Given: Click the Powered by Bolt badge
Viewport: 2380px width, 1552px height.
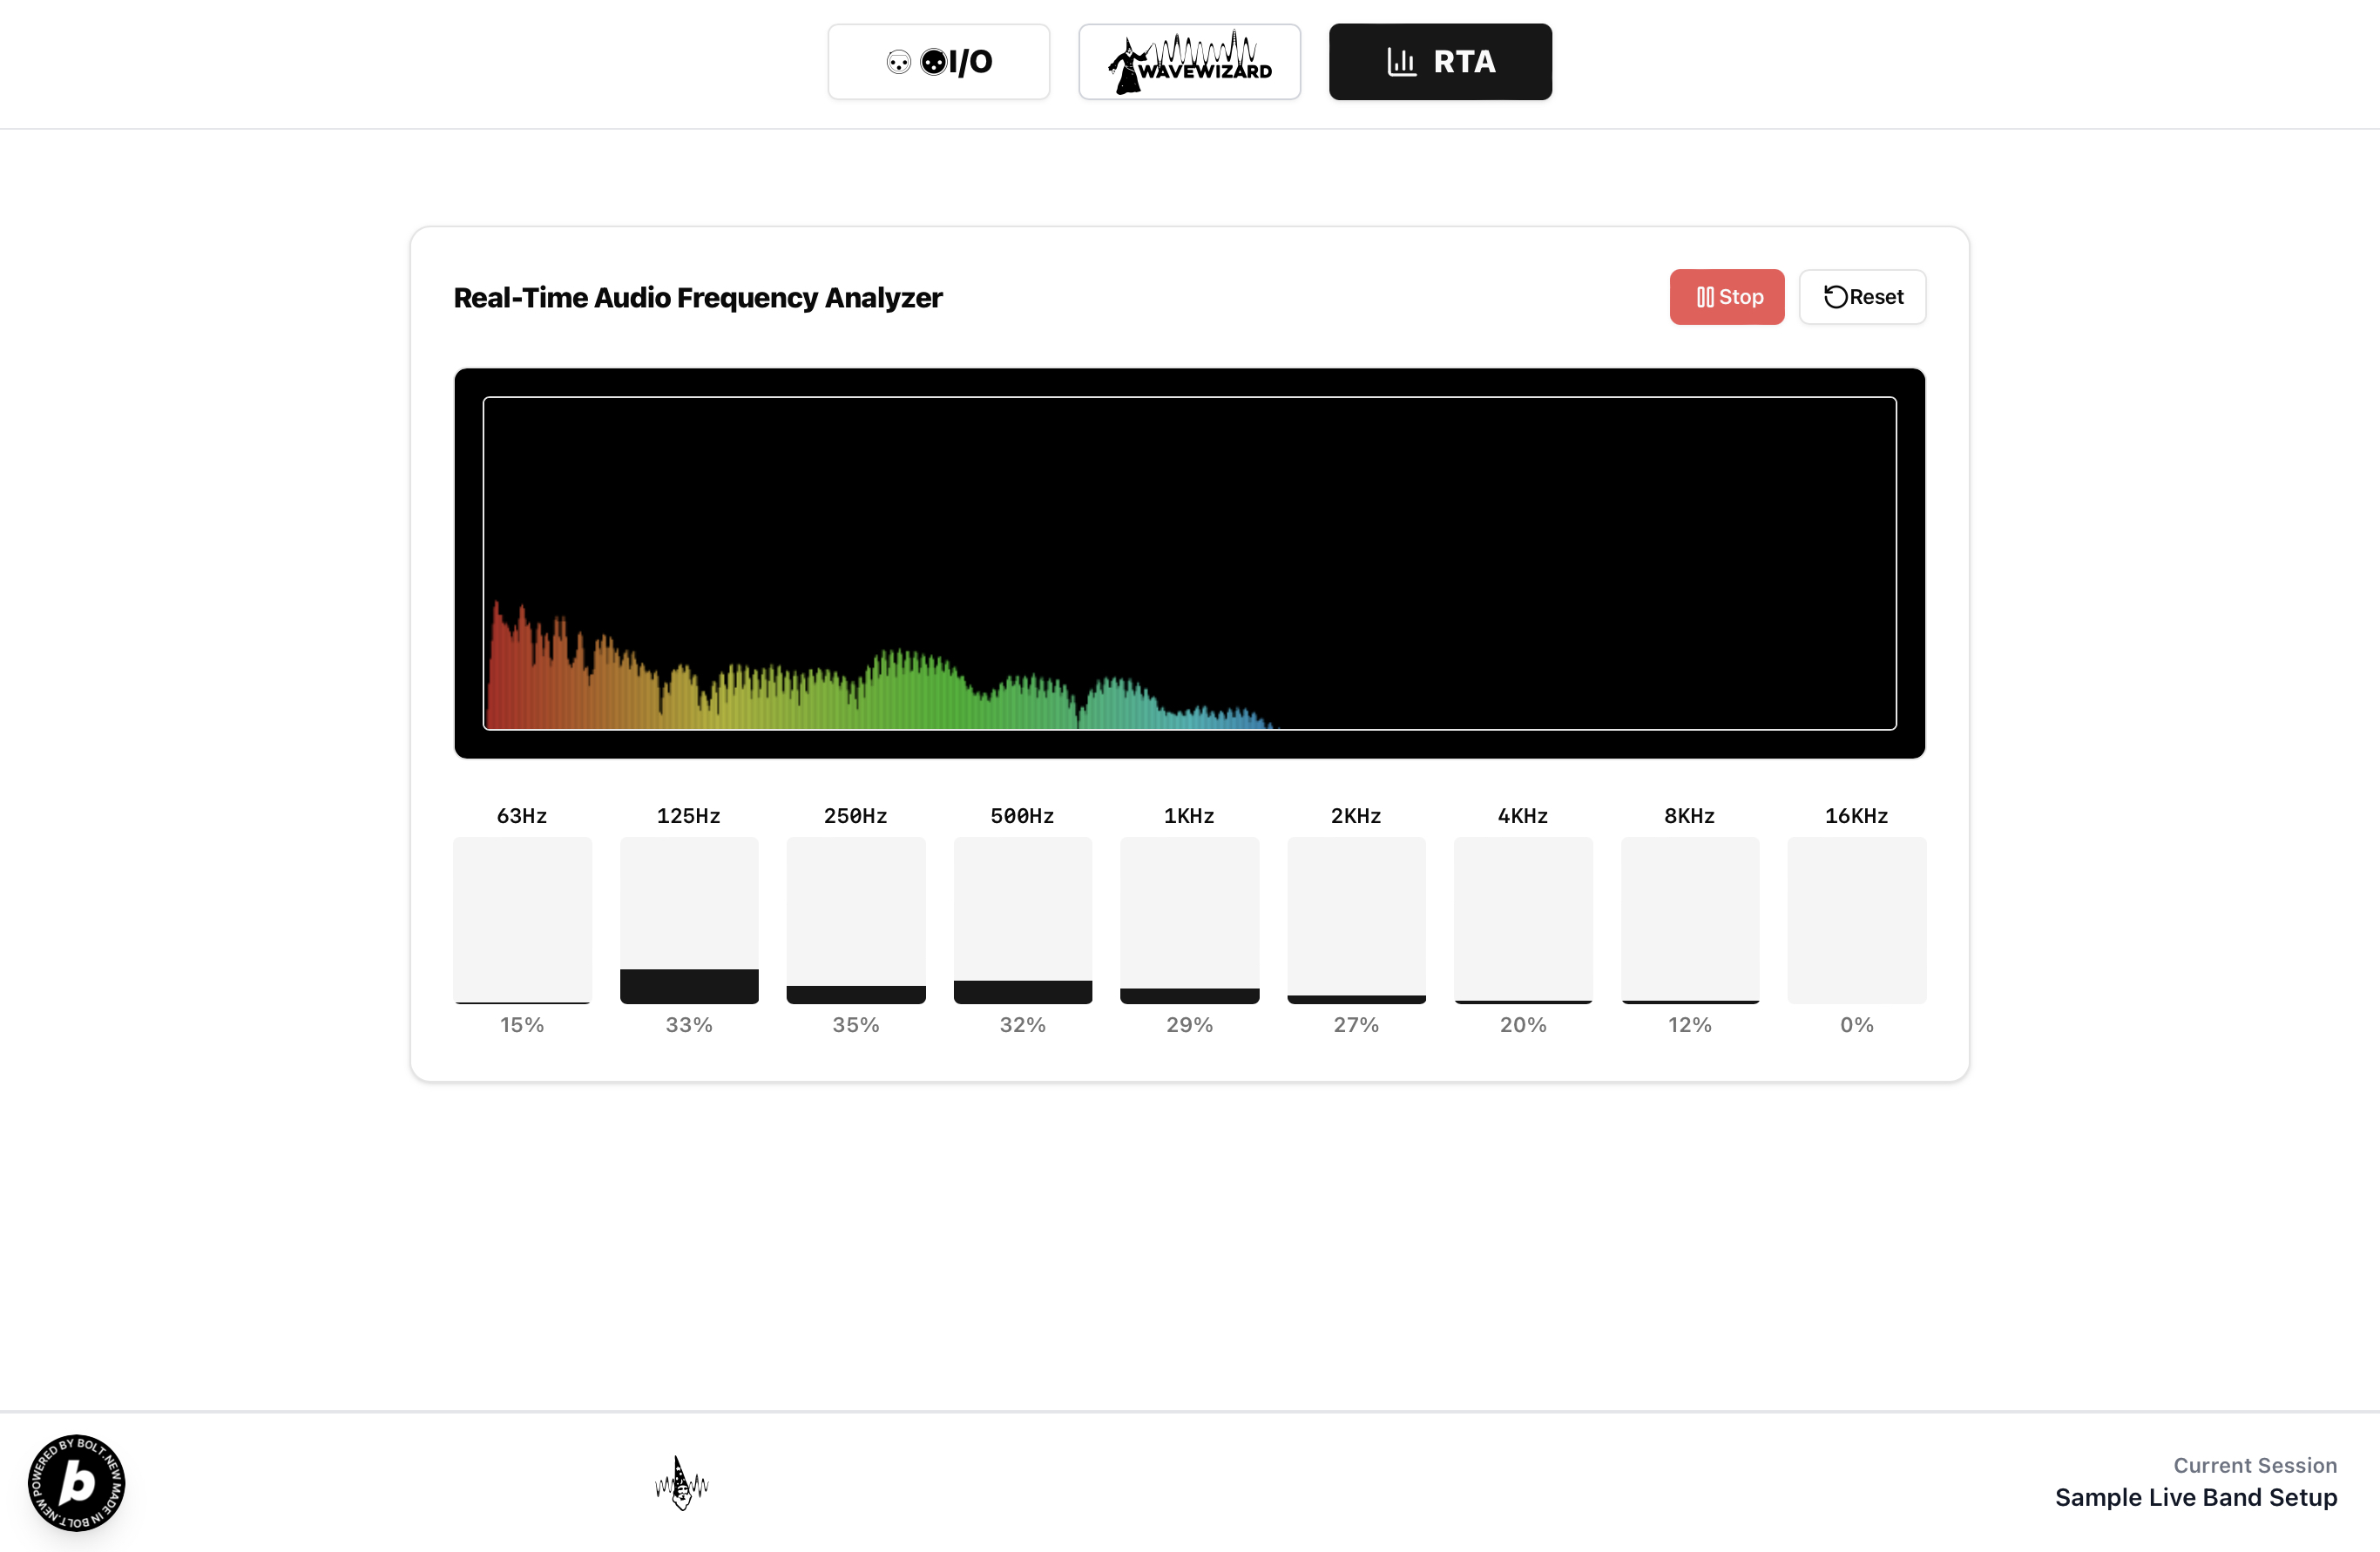Looking at the screenshot, I should point(77,1483).
